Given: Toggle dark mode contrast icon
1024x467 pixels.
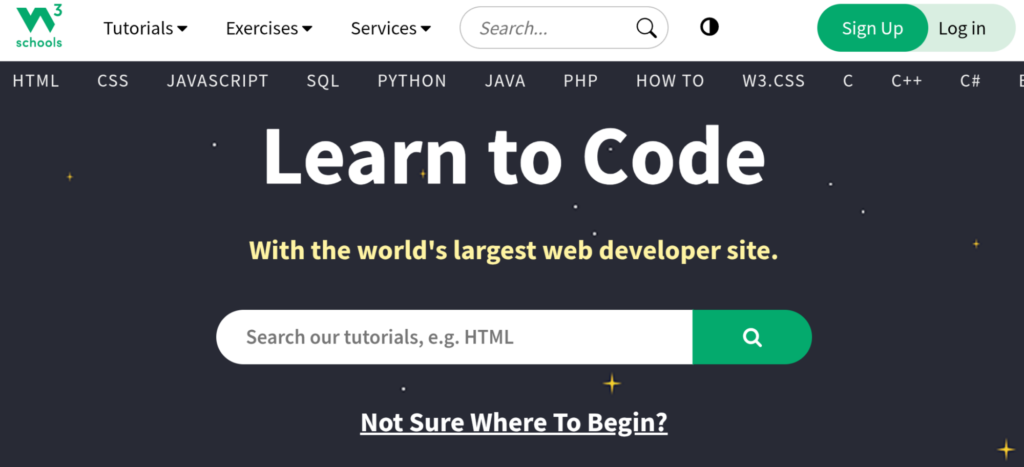Looking at the screenshot, I should (709, 28).
